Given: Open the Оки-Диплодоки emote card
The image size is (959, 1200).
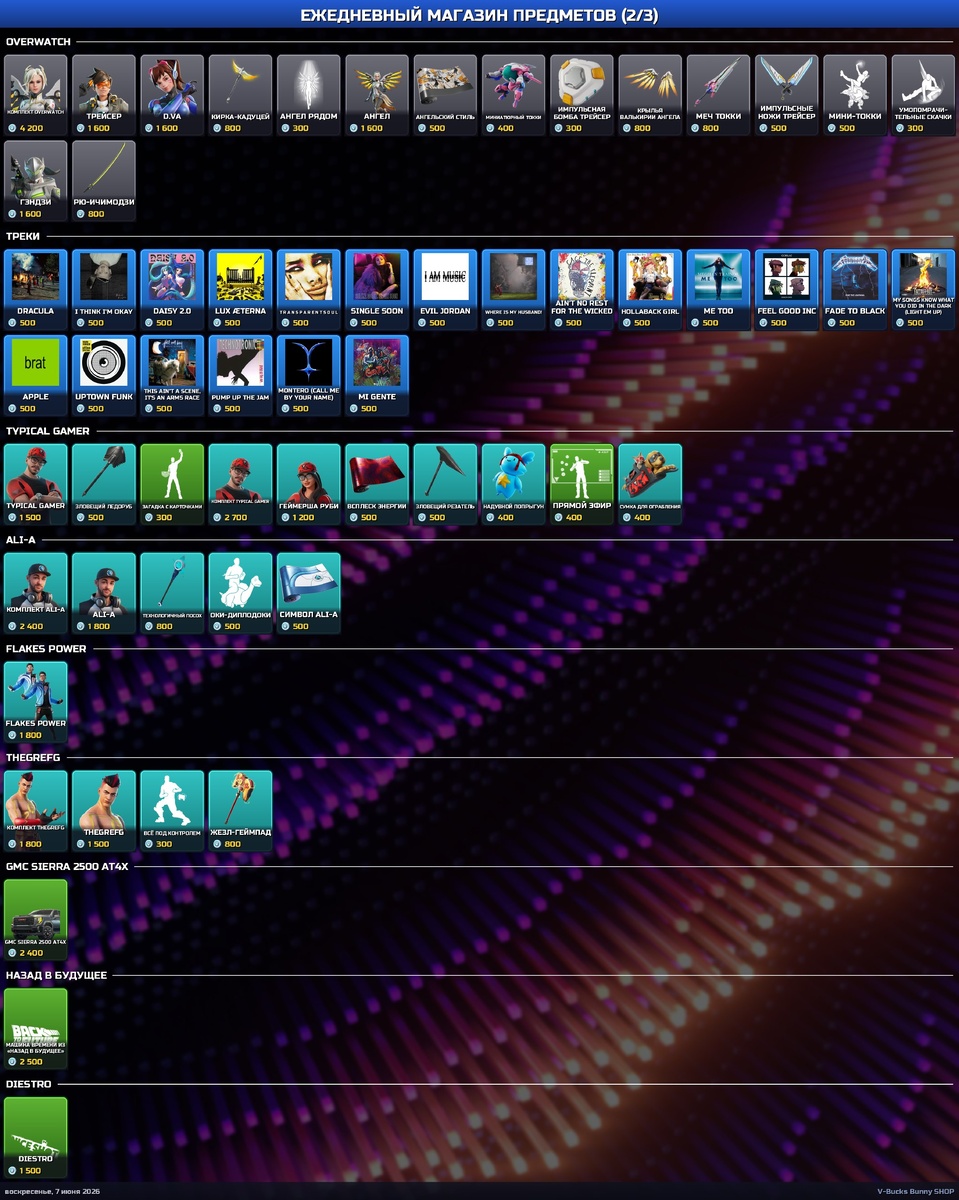Looking at the screenshot, I should tap(240, 594).
